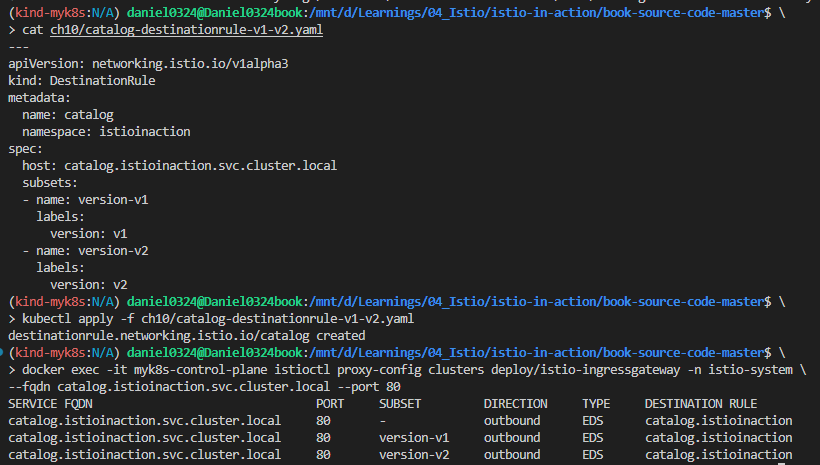Select the 'version: v1' line

point(88,234)
